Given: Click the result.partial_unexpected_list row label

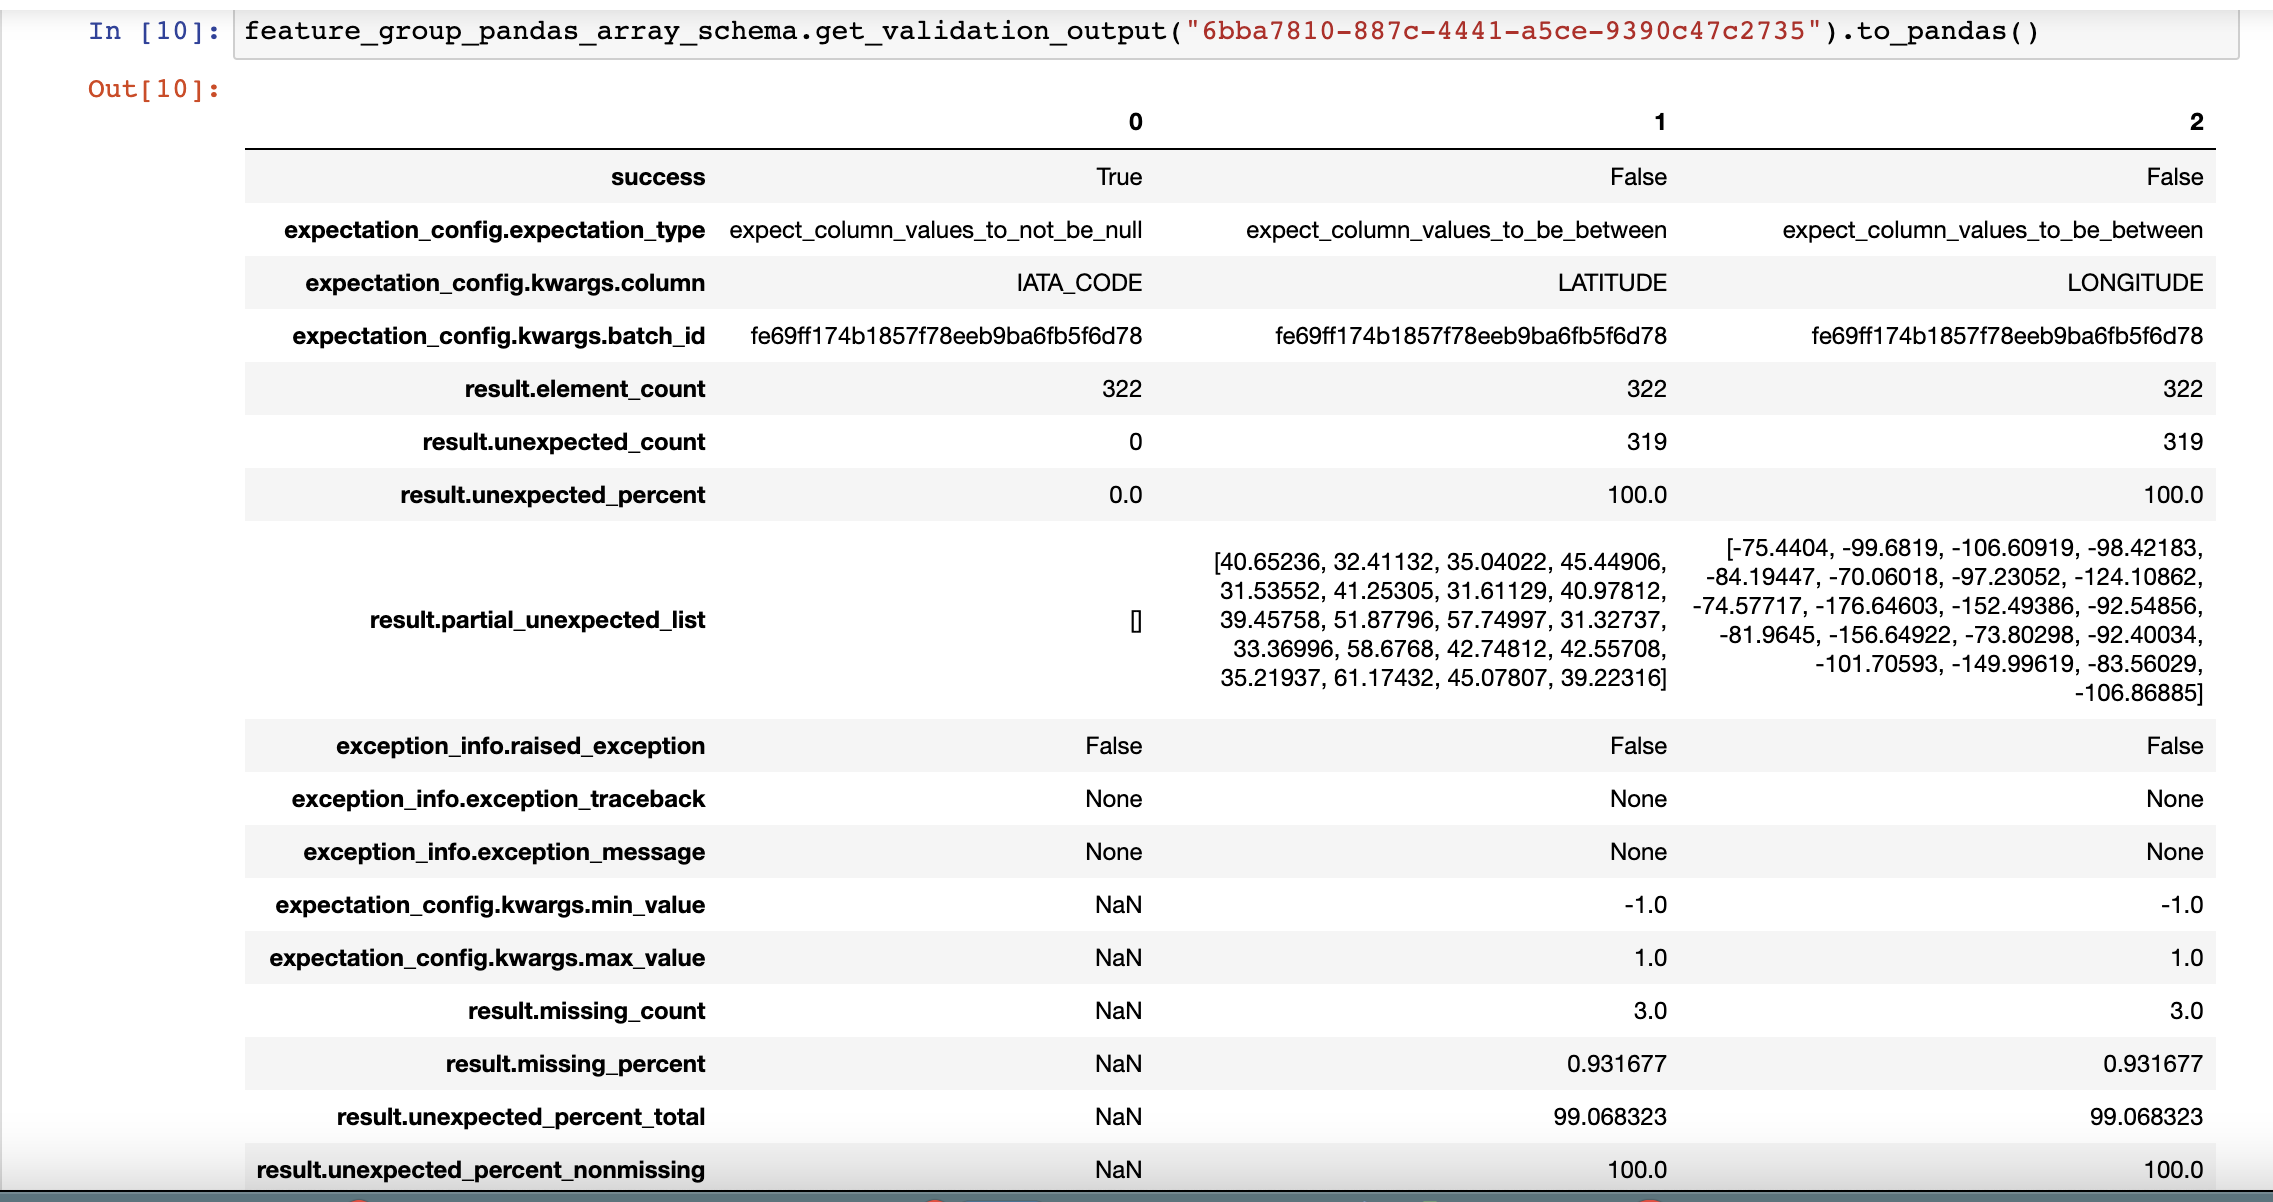Looking at the screenshot, I should [537, 620].
